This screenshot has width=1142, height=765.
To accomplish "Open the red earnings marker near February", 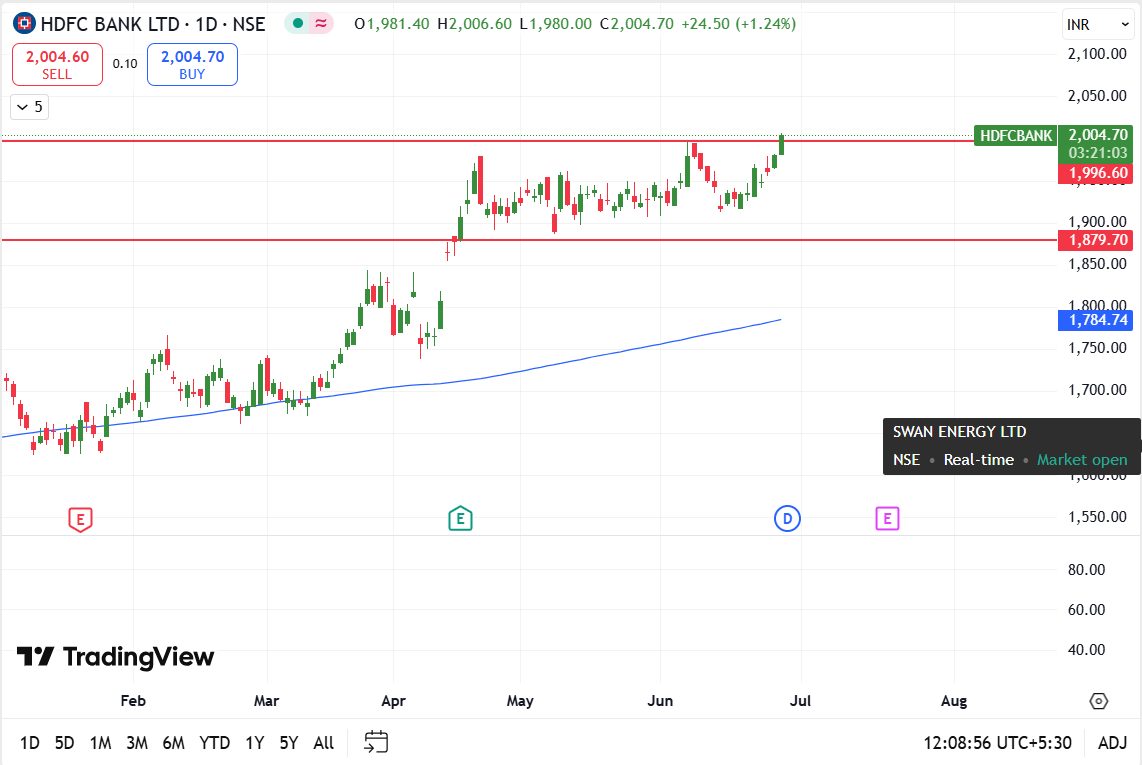I will (80, 519).
